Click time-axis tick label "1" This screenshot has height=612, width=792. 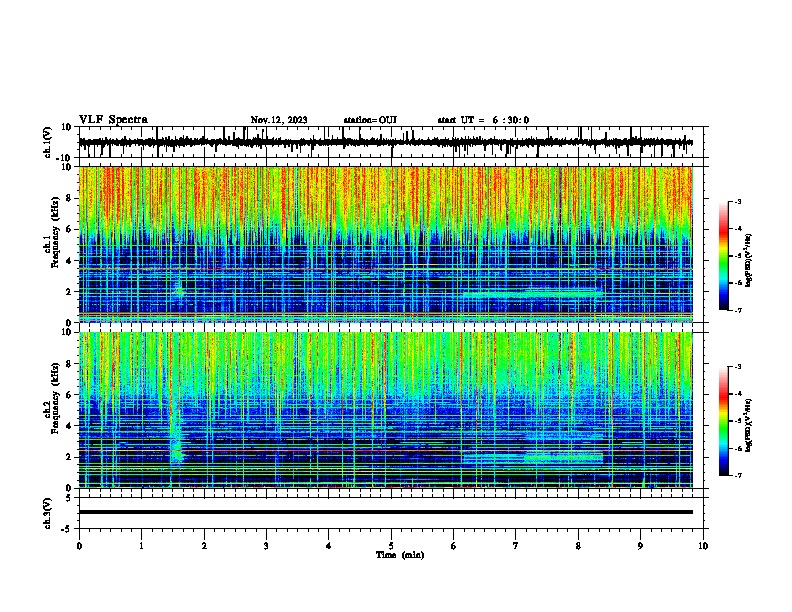click(x=141, y=546)
